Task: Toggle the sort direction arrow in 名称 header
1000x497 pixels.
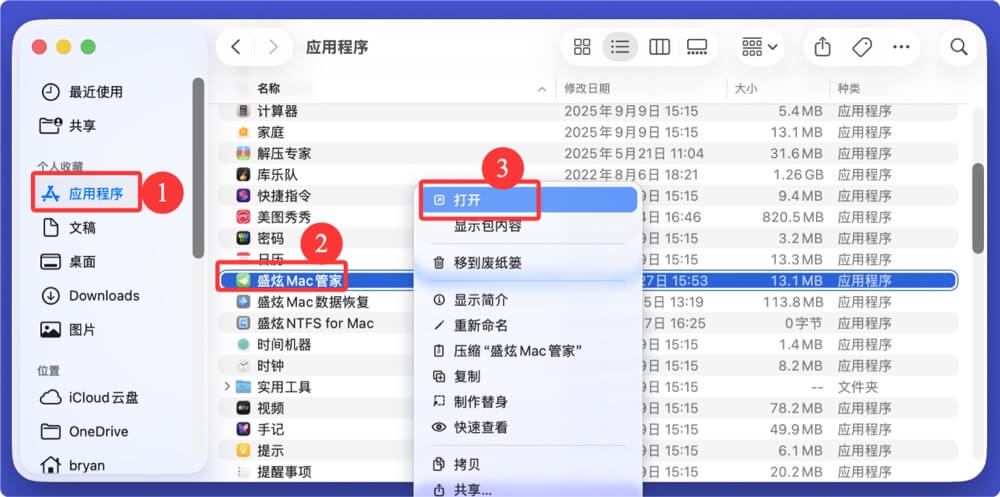Action: point(542,89)
